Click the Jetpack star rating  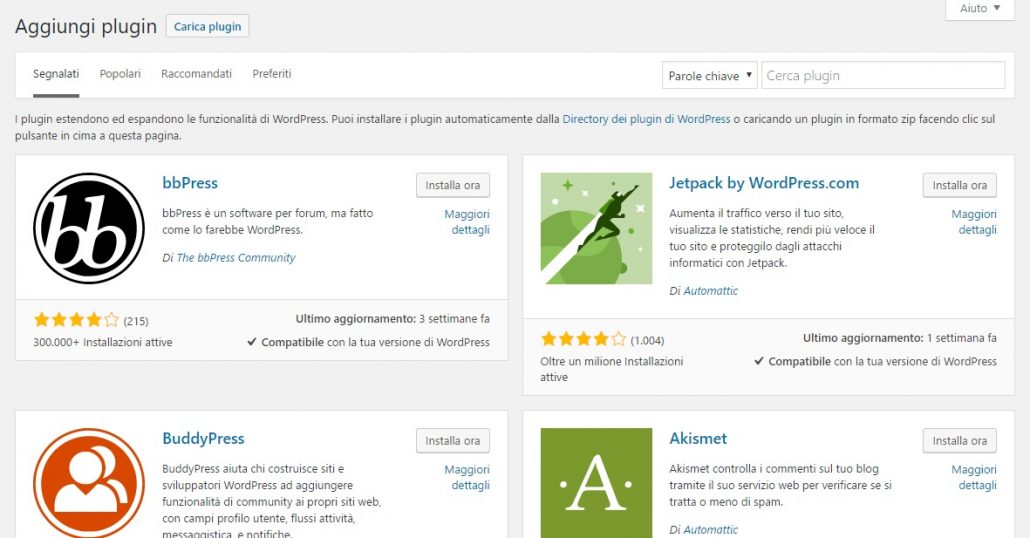pyautogui.click(x=583, y=339)
